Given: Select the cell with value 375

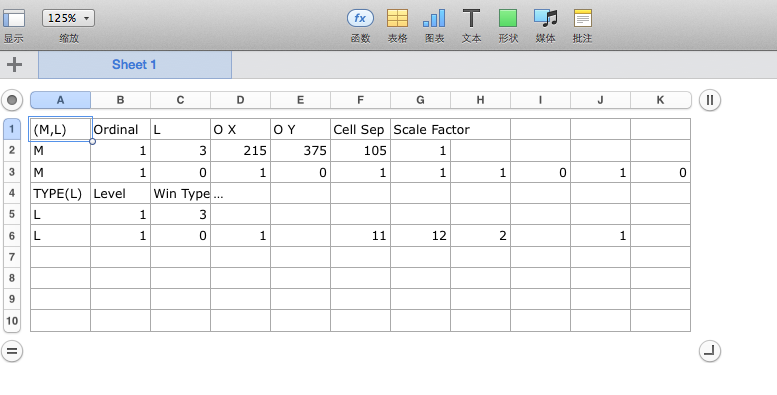Looking at the screenshot, I should (x=300, y=150).
